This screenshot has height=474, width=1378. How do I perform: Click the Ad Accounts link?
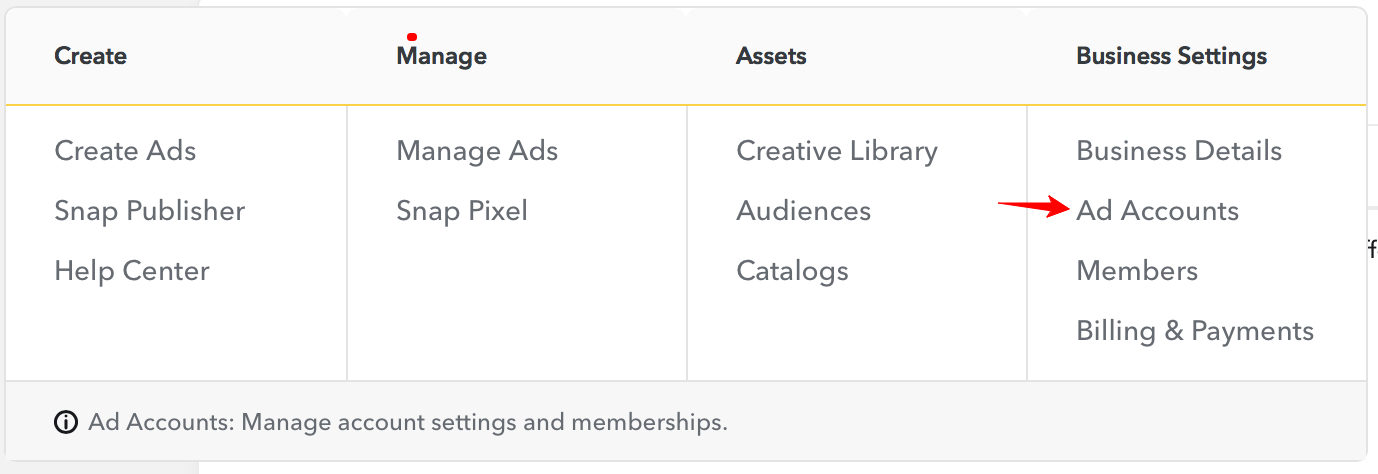tap(1157, 211)
